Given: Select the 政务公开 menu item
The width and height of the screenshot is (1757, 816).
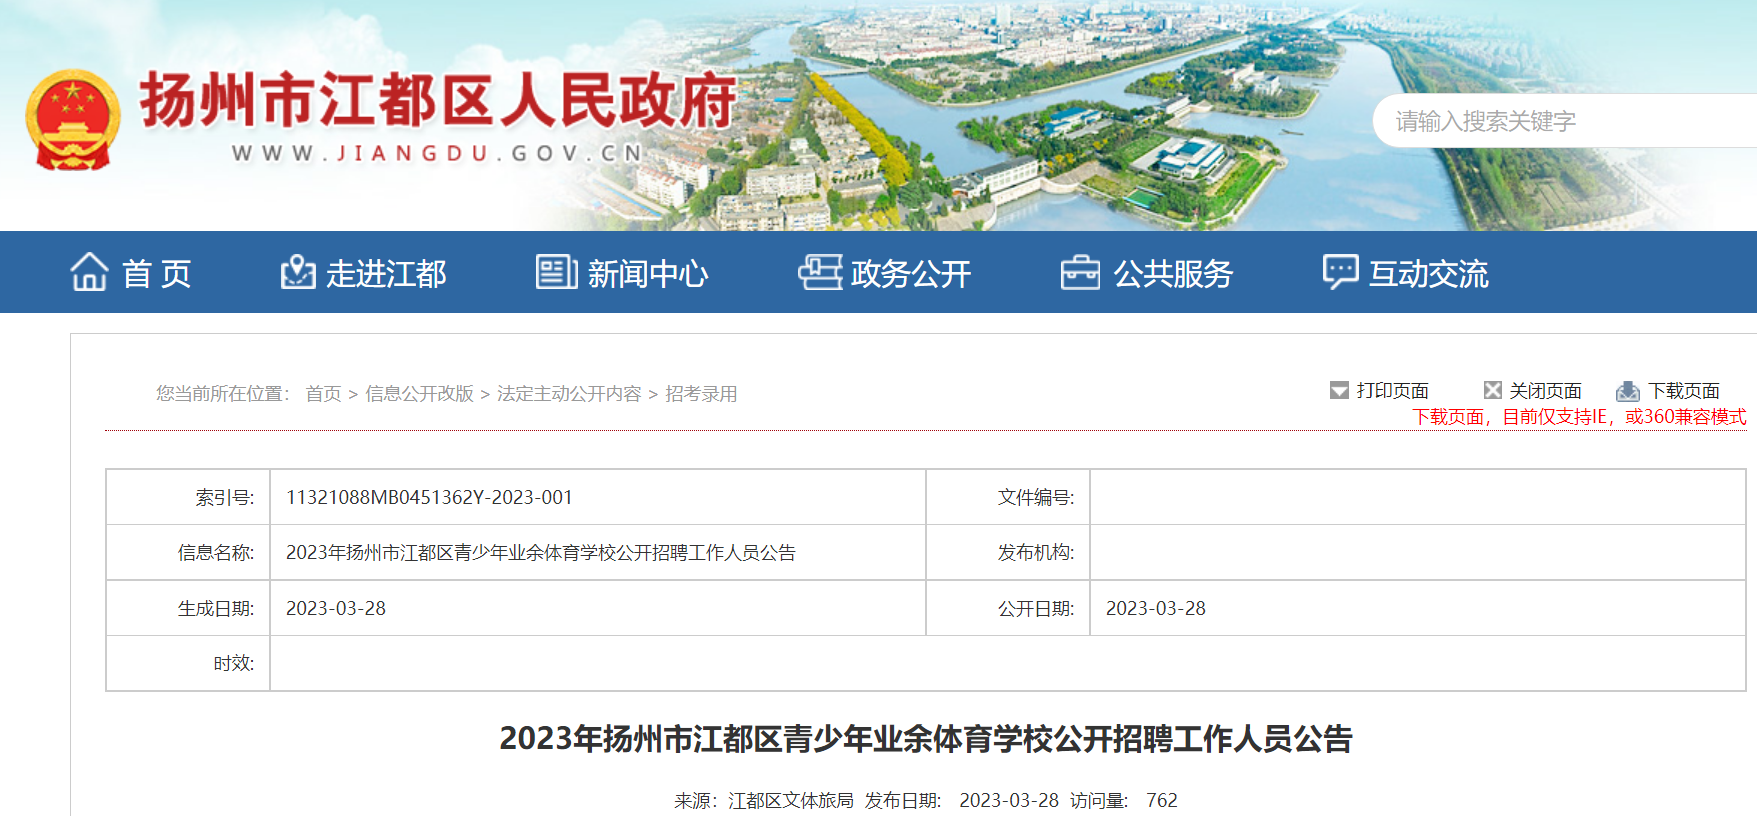Looking at the screenshot, I should [x=911, y=273].
